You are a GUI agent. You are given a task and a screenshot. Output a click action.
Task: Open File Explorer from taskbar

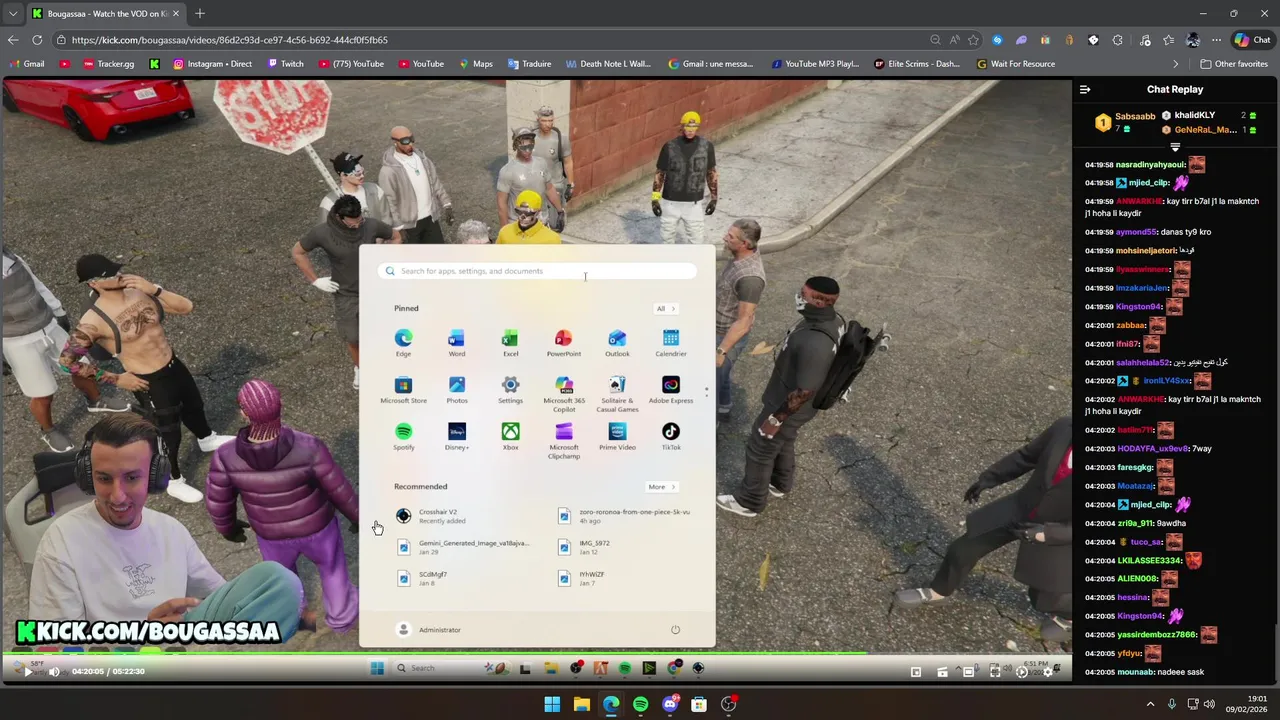point(581,704)
